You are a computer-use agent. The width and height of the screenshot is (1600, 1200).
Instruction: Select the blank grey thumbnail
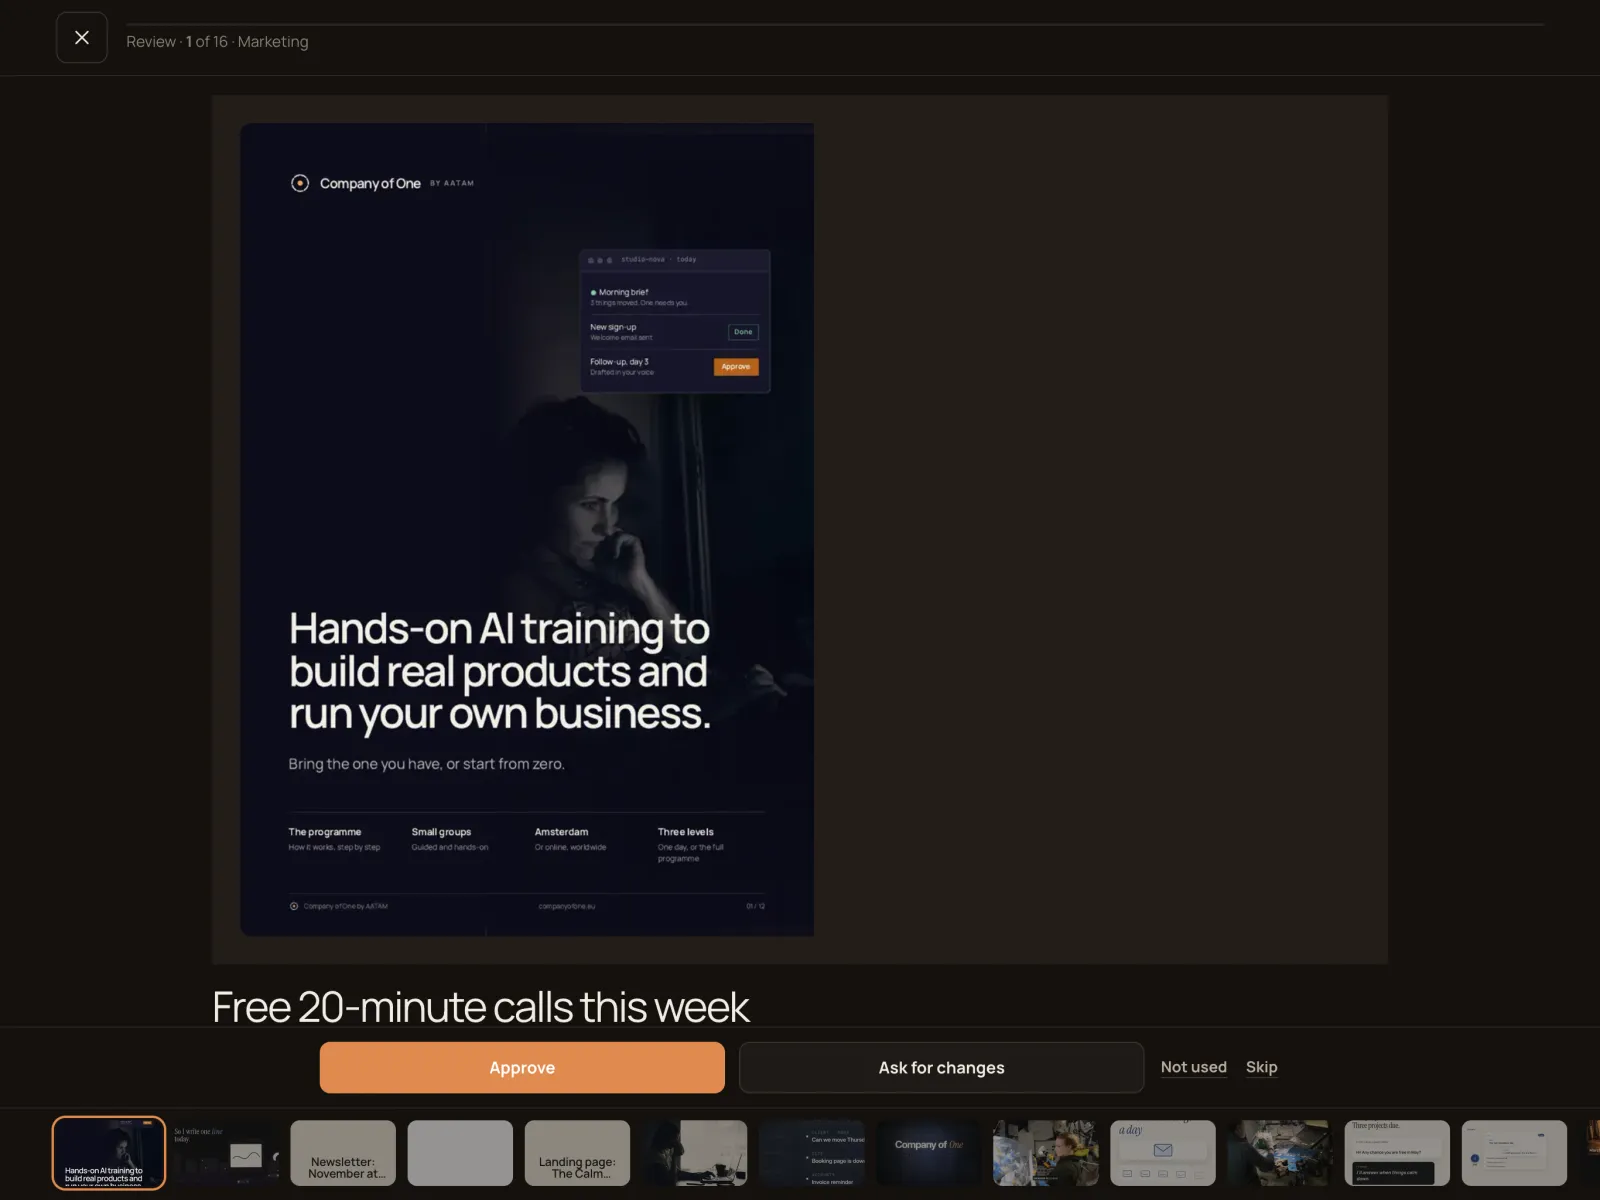tap(460, 1153)
